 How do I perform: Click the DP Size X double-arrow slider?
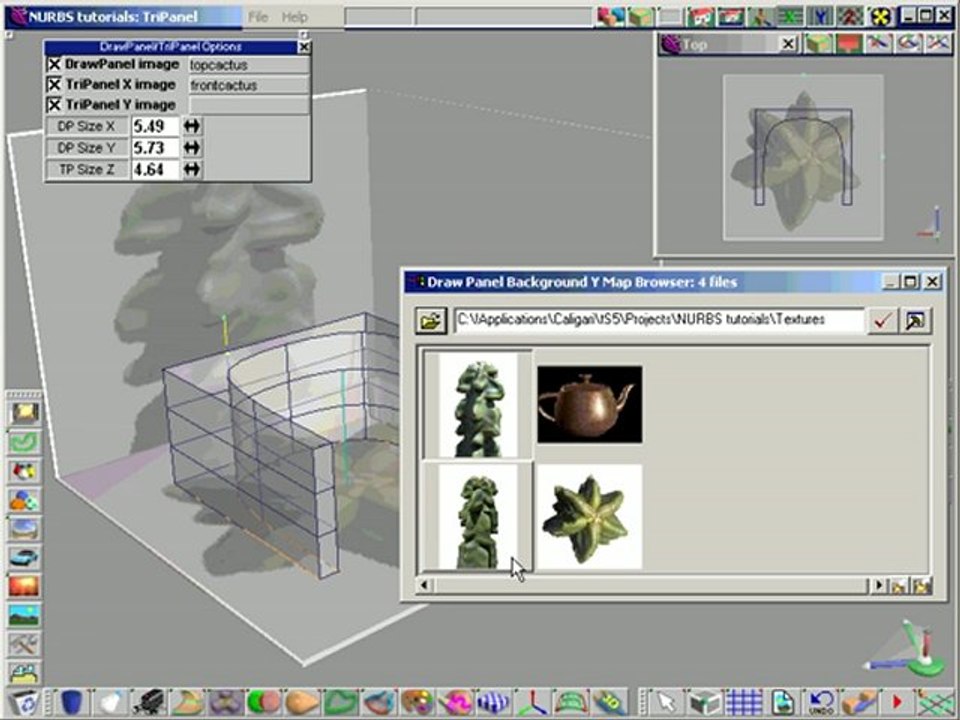coord(192,126)
